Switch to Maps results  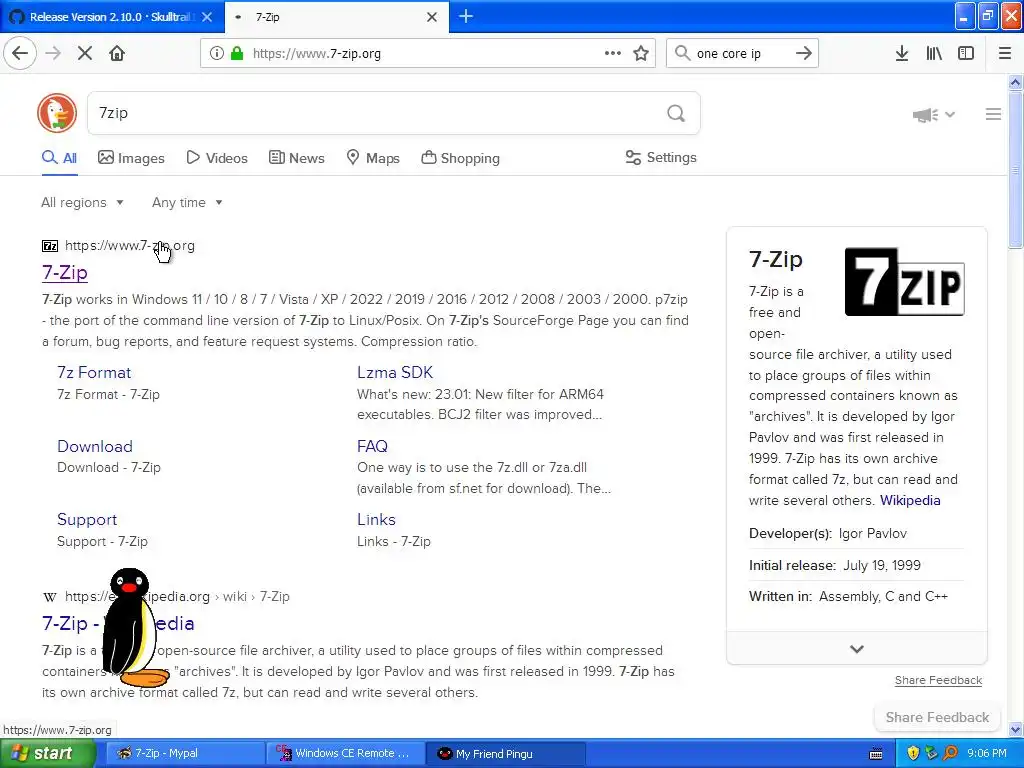[373, 158]
